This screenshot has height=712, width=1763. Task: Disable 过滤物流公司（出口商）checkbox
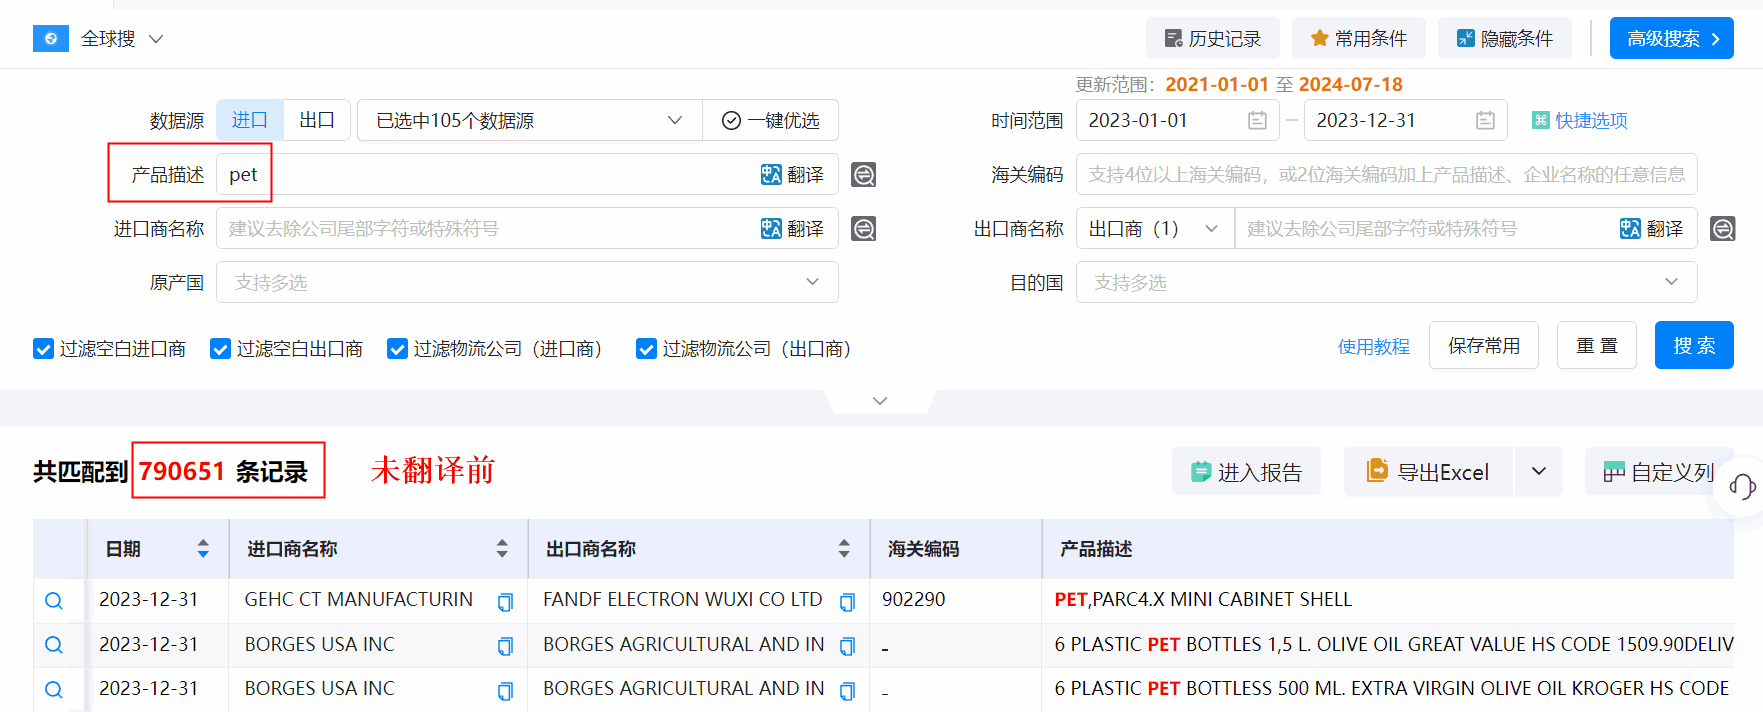(x=646, y=349)
